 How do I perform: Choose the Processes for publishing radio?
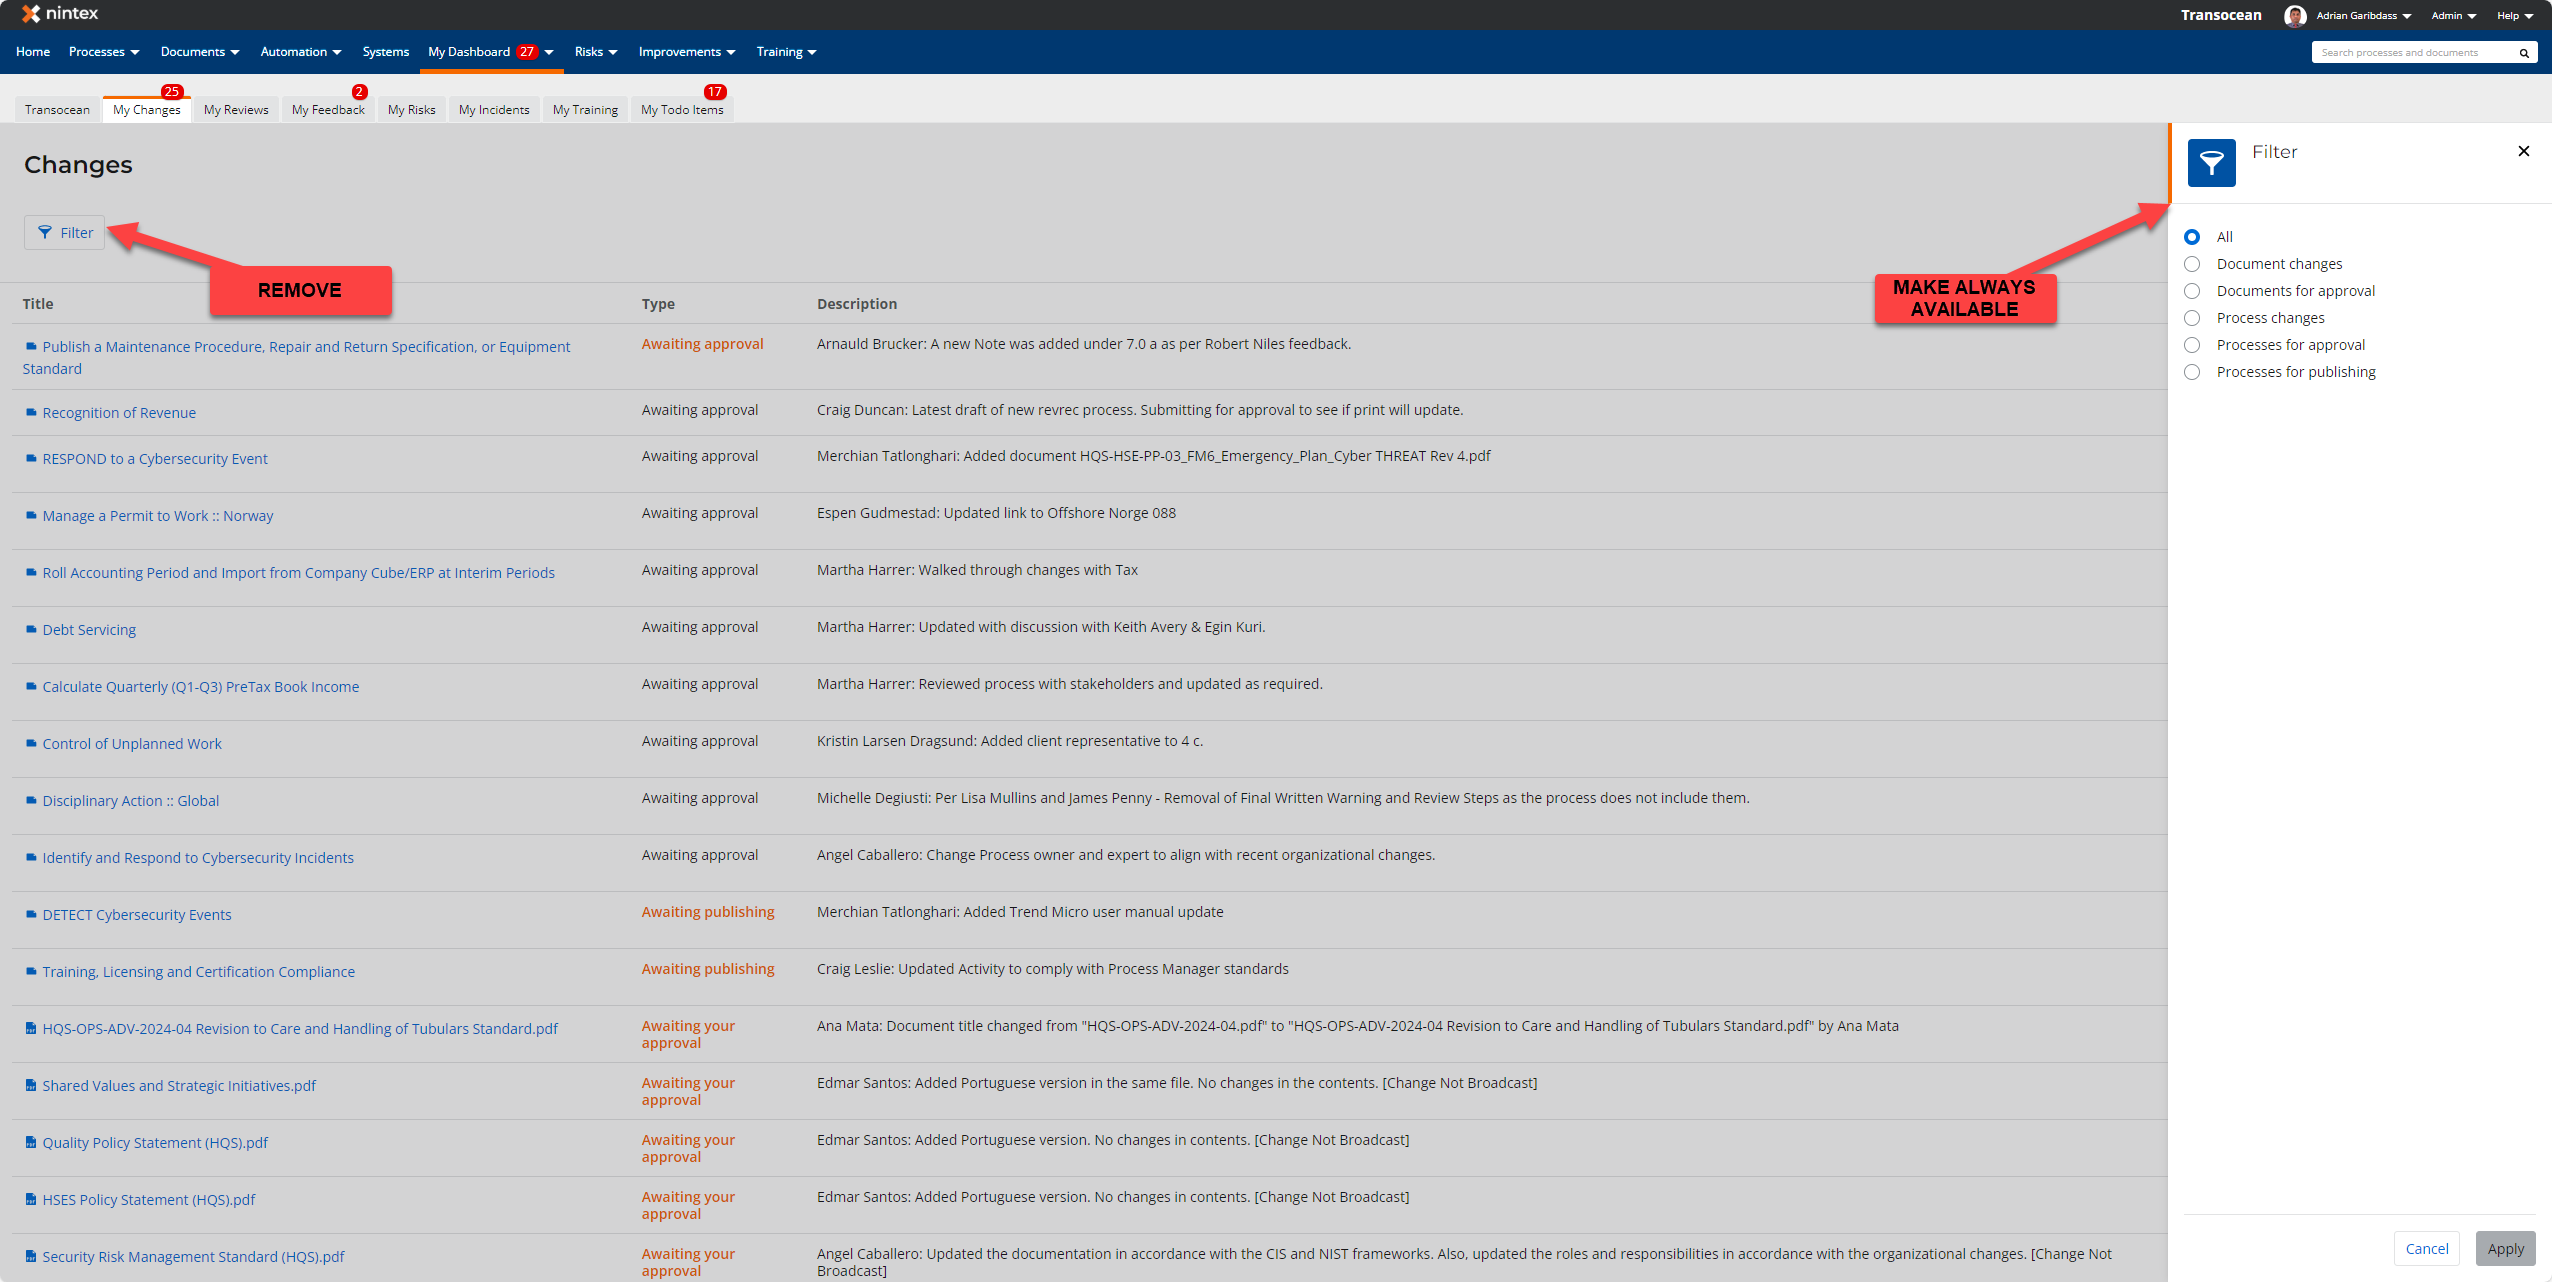click(x=2192, y=372)
